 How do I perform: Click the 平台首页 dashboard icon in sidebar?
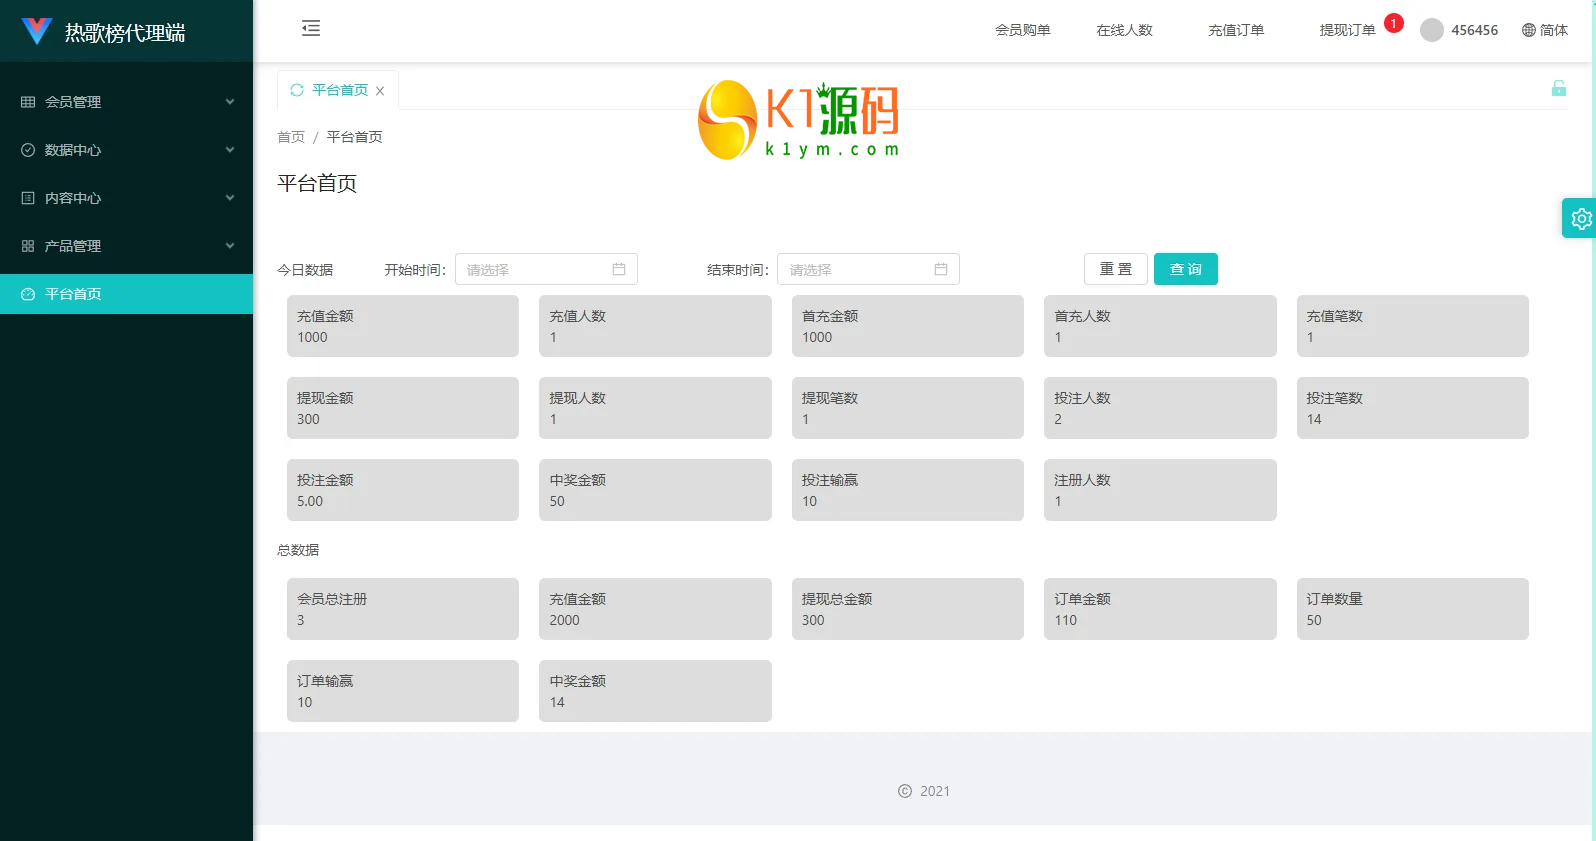point(28,294)
